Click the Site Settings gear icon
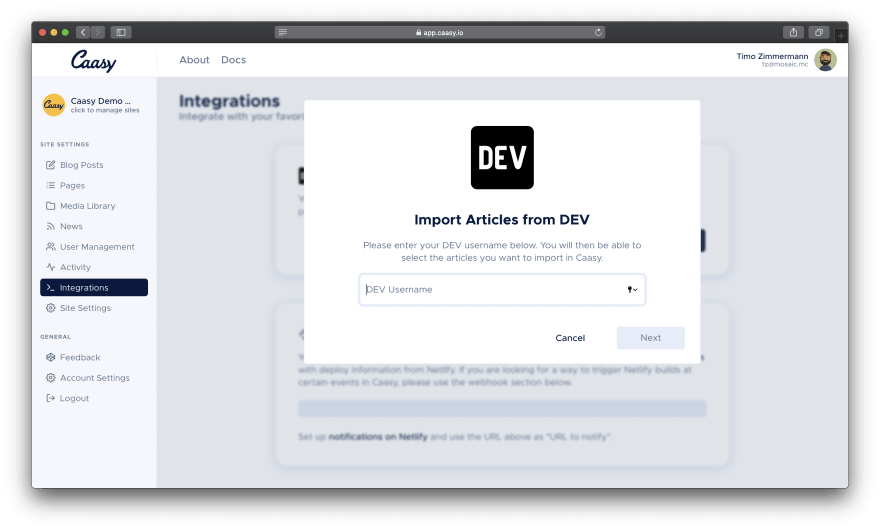Image resolution: width=880 pixels, height=530 pixels. click(x=51, y=308)
